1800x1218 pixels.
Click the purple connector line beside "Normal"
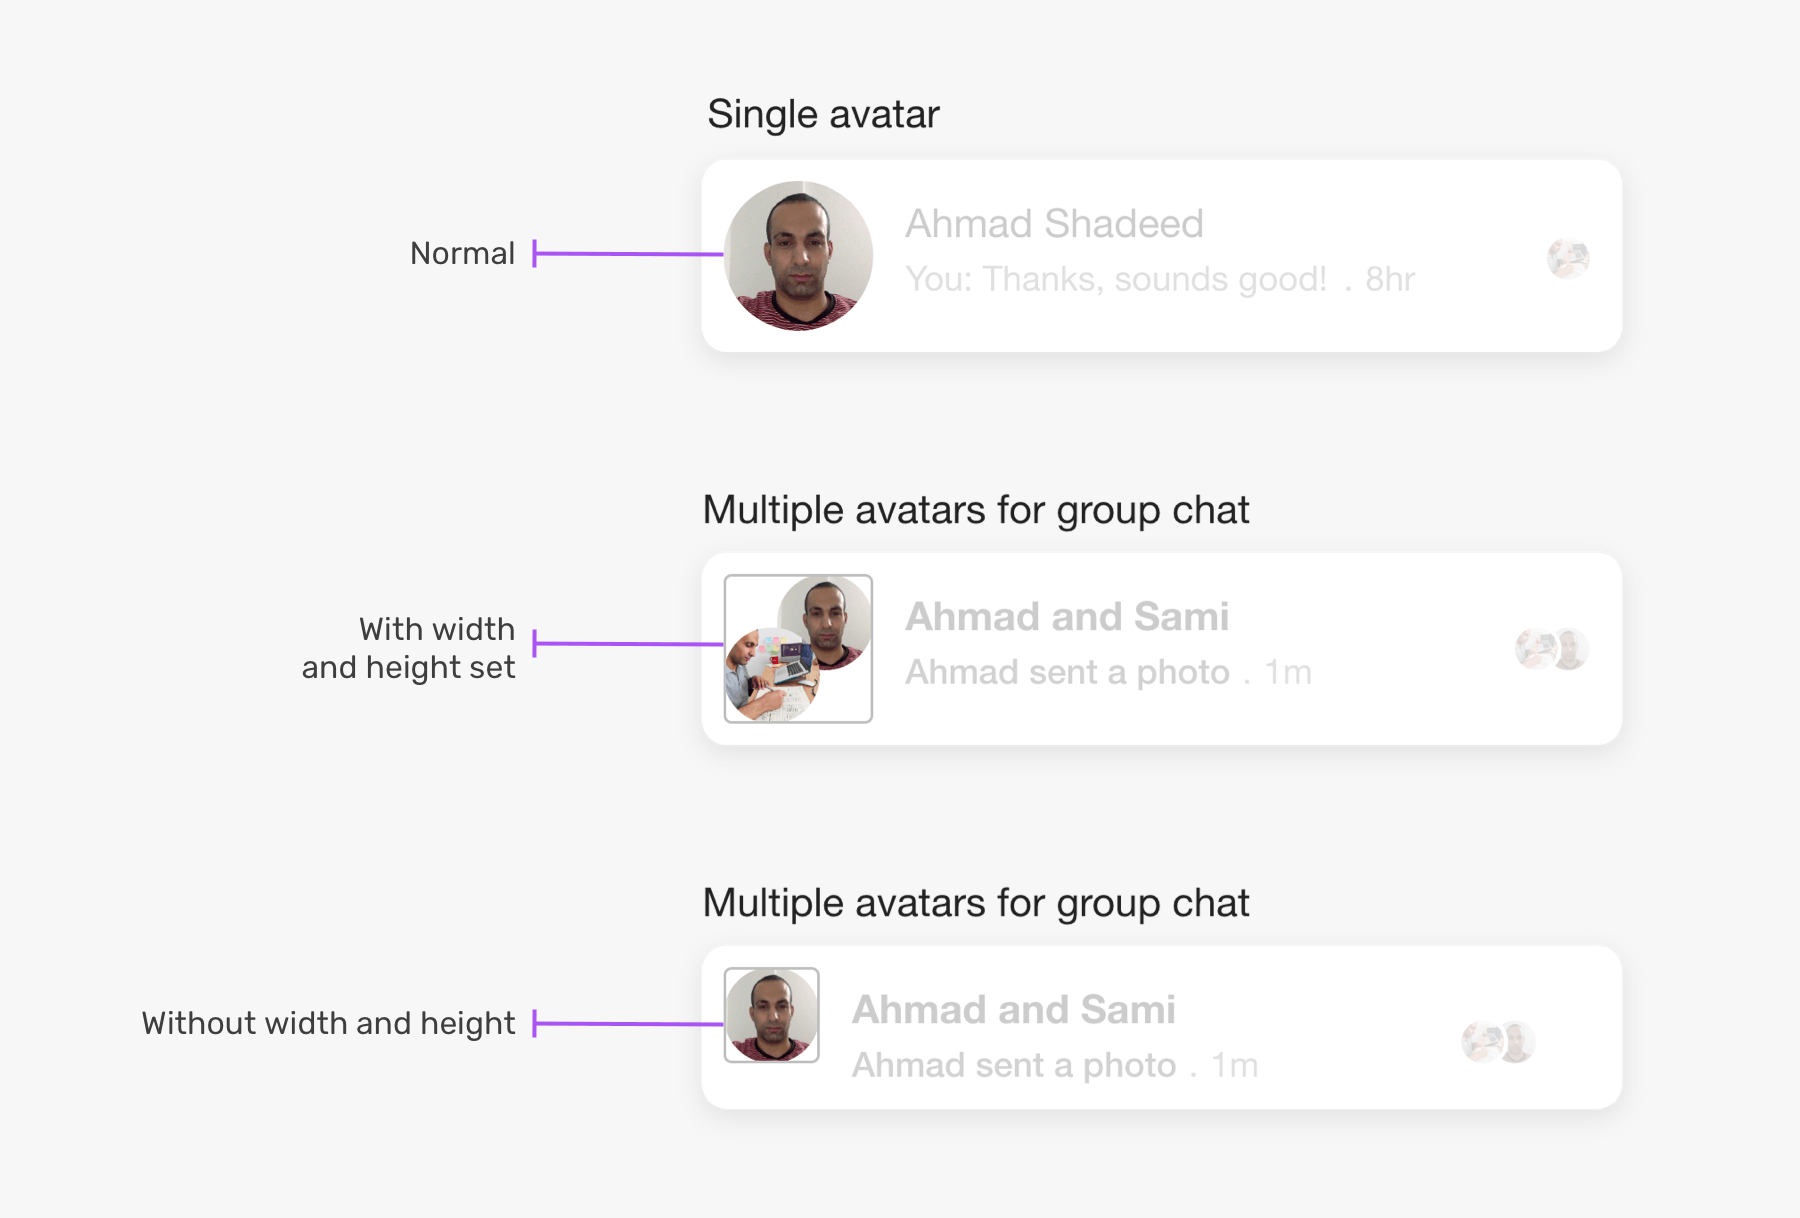[x=628, y=254]
